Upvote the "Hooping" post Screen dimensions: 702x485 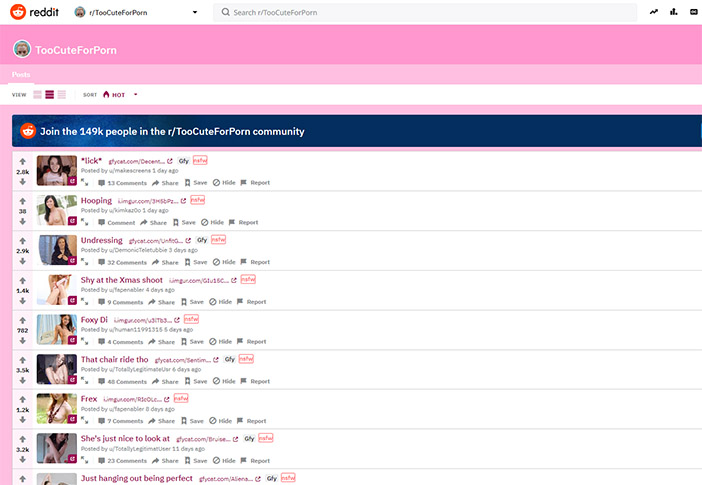coord(22,201)
